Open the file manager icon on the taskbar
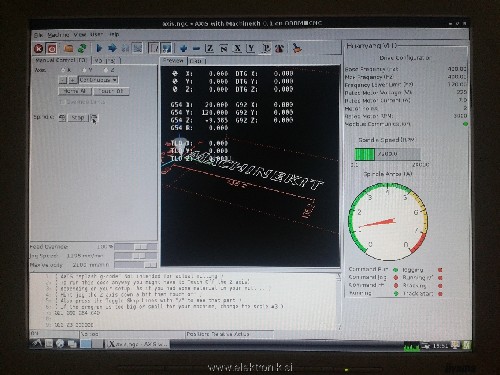Image resolution: width=500 pixels, height=375 pixels. (x=49, y=343)
